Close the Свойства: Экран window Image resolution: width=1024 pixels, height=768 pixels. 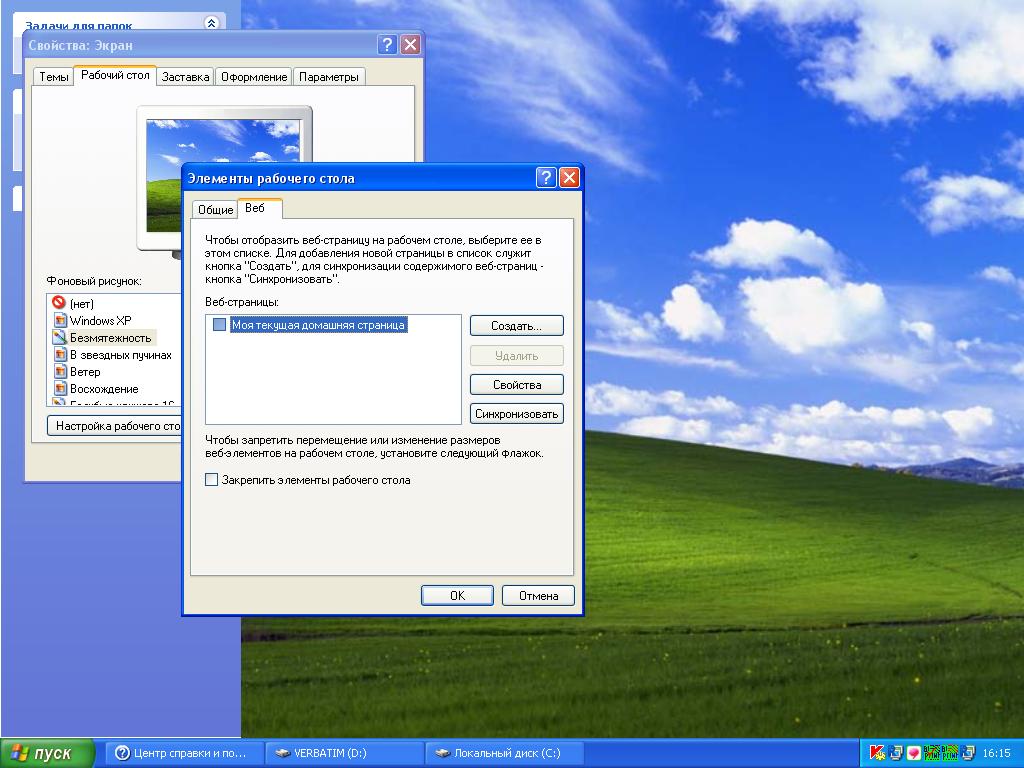tap(410, 44)
